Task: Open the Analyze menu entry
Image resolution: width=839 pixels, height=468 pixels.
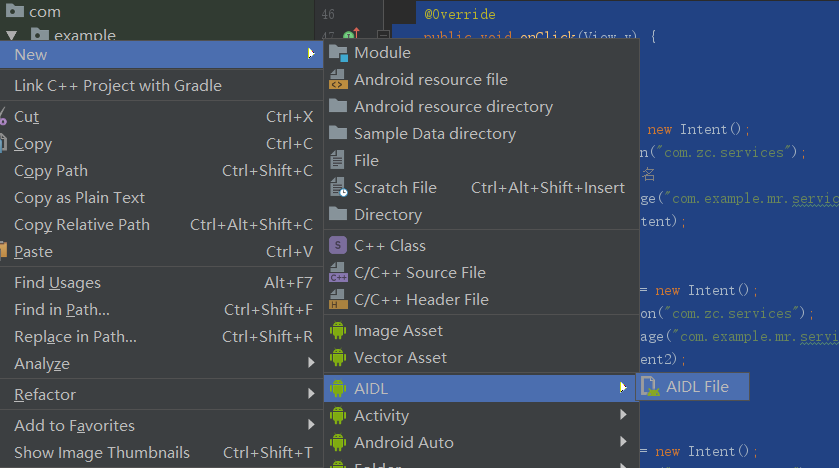Action: click(161, 363)
